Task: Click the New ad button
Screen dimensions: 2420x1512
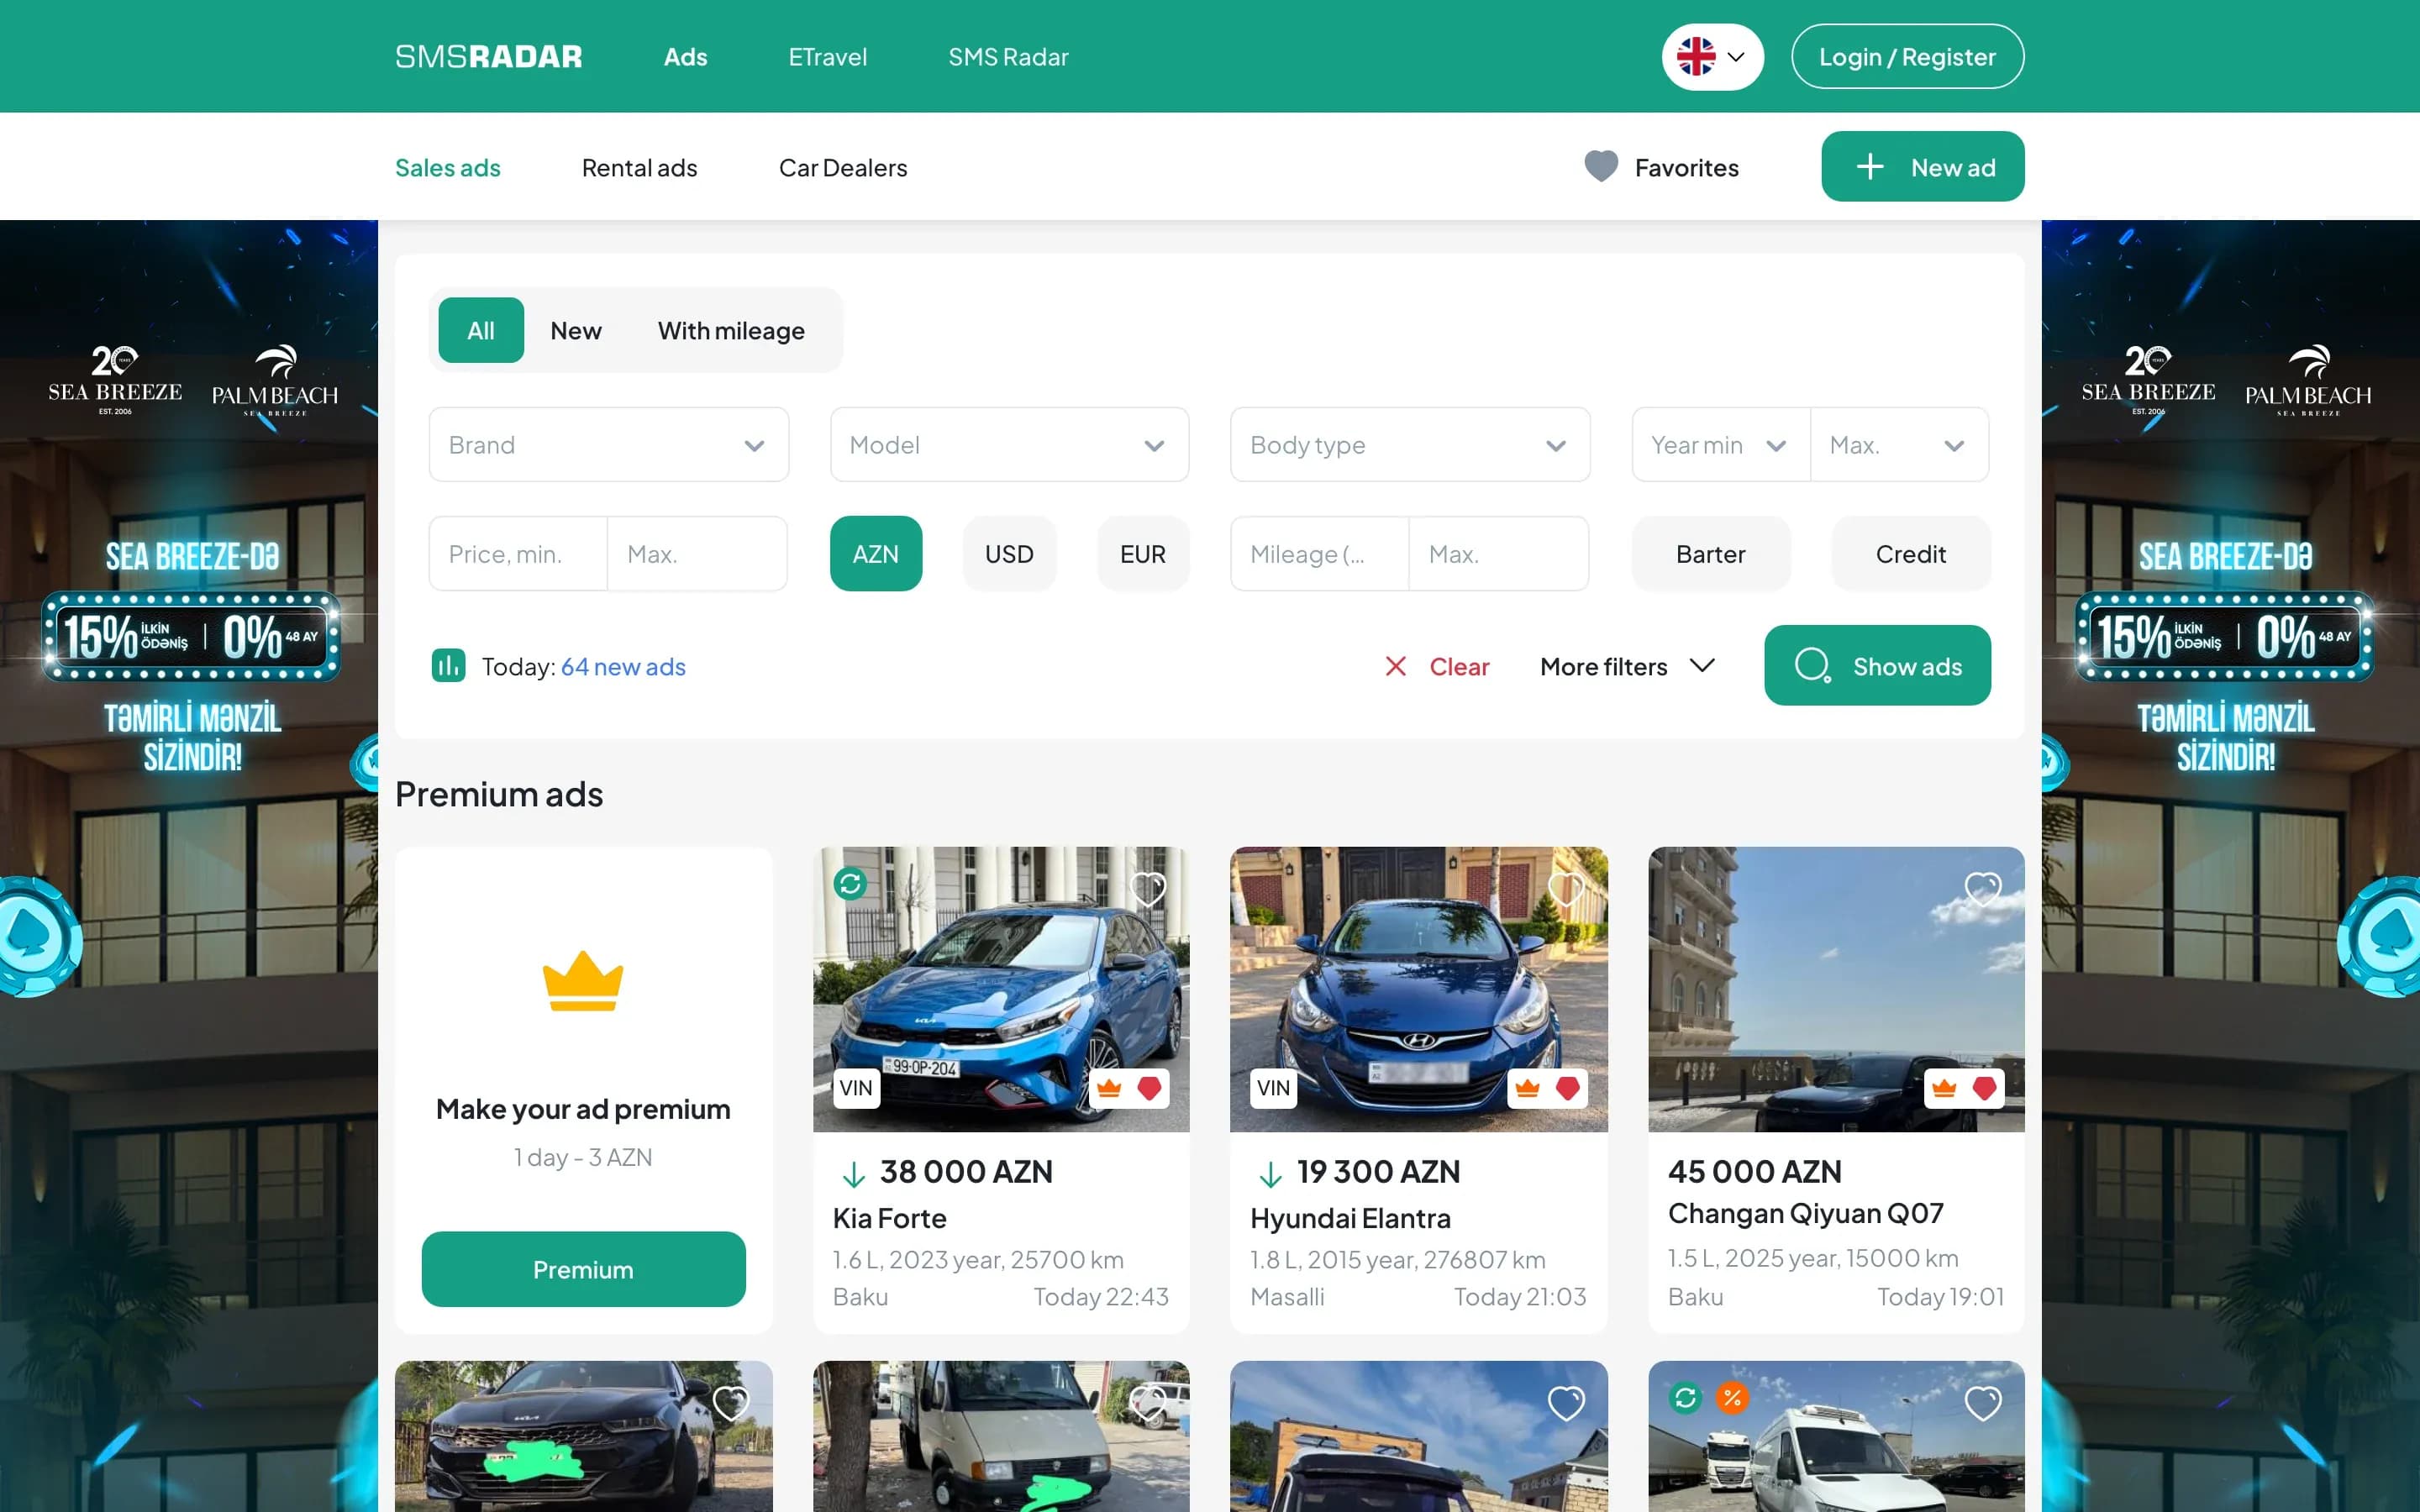Action: (1922, 167)
